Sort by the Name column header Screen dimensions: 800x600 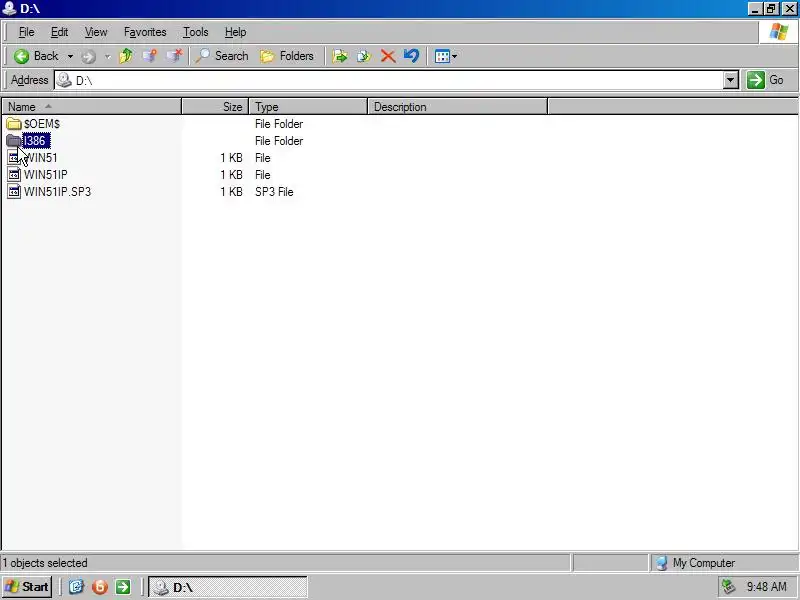click(x=92, y=107)
